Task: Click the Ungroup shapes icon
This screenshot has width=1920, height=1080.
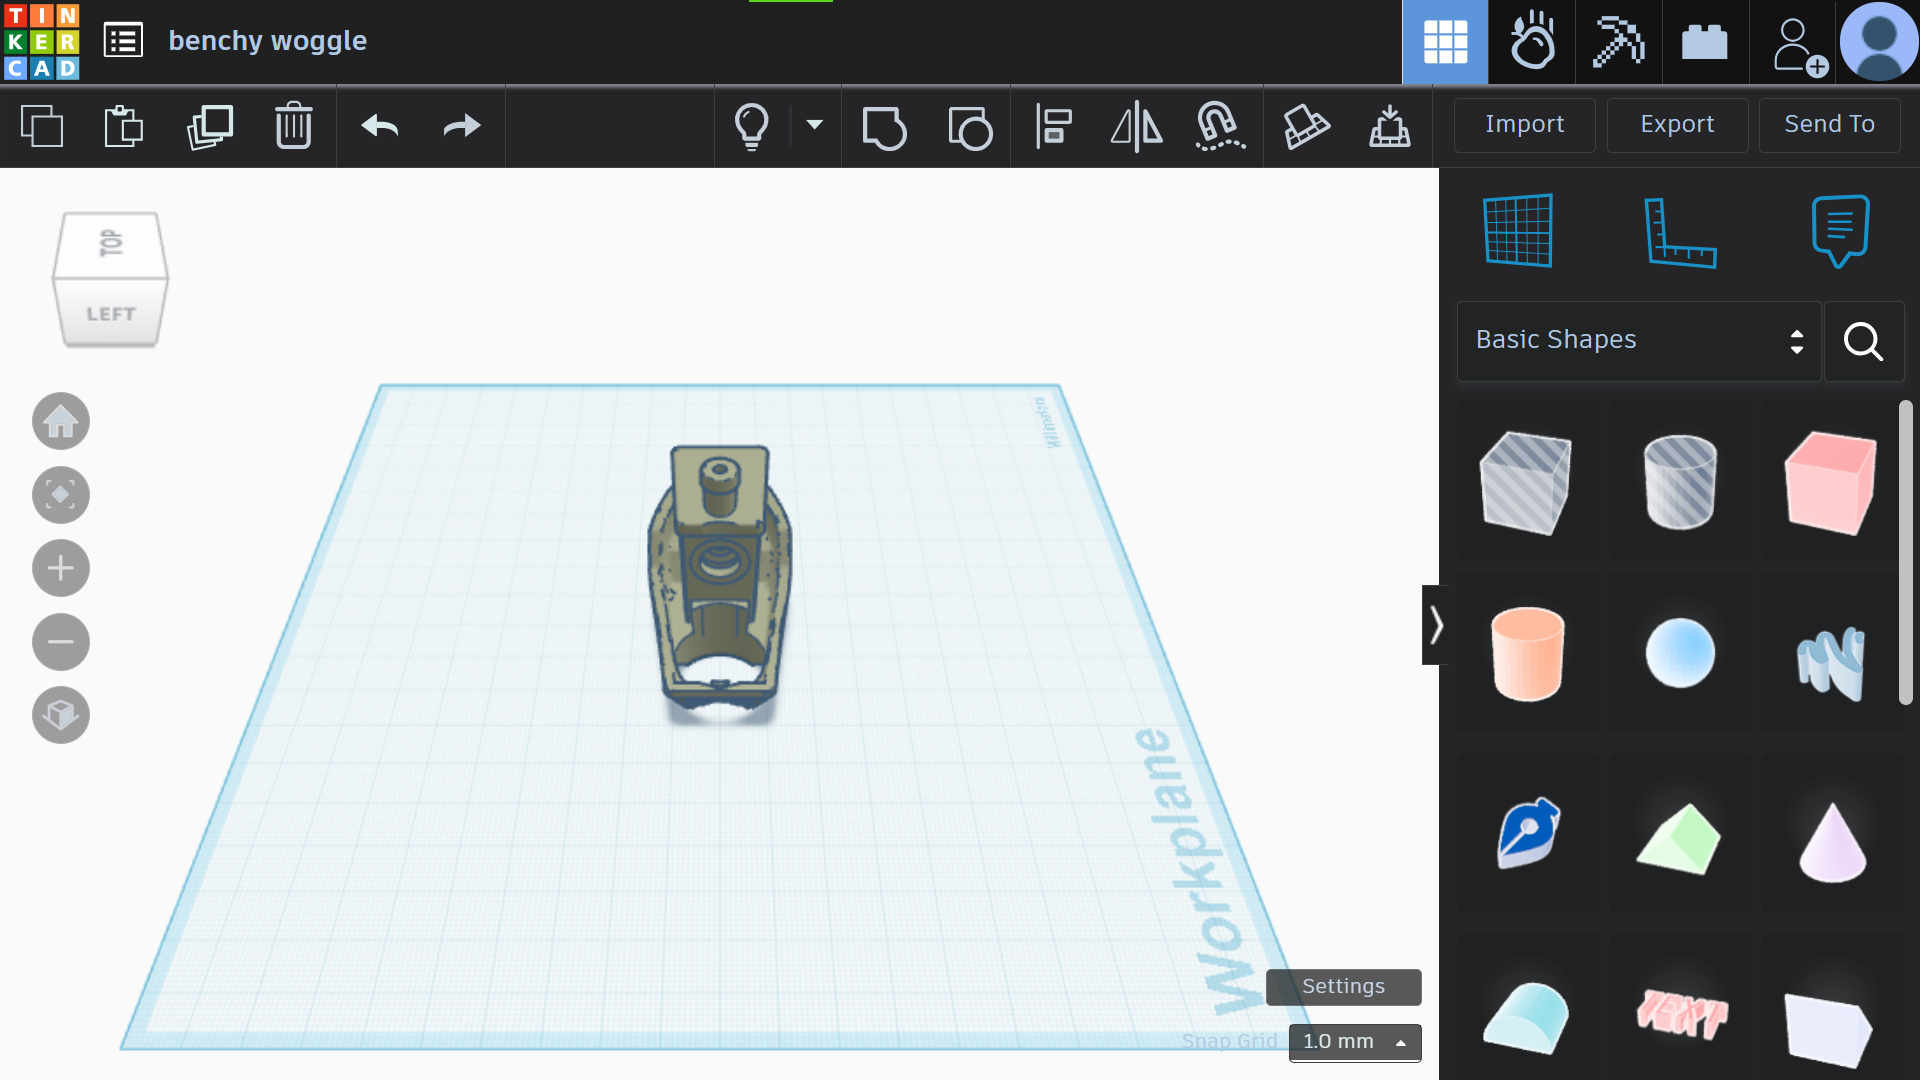Action: (x=970, y=127)
